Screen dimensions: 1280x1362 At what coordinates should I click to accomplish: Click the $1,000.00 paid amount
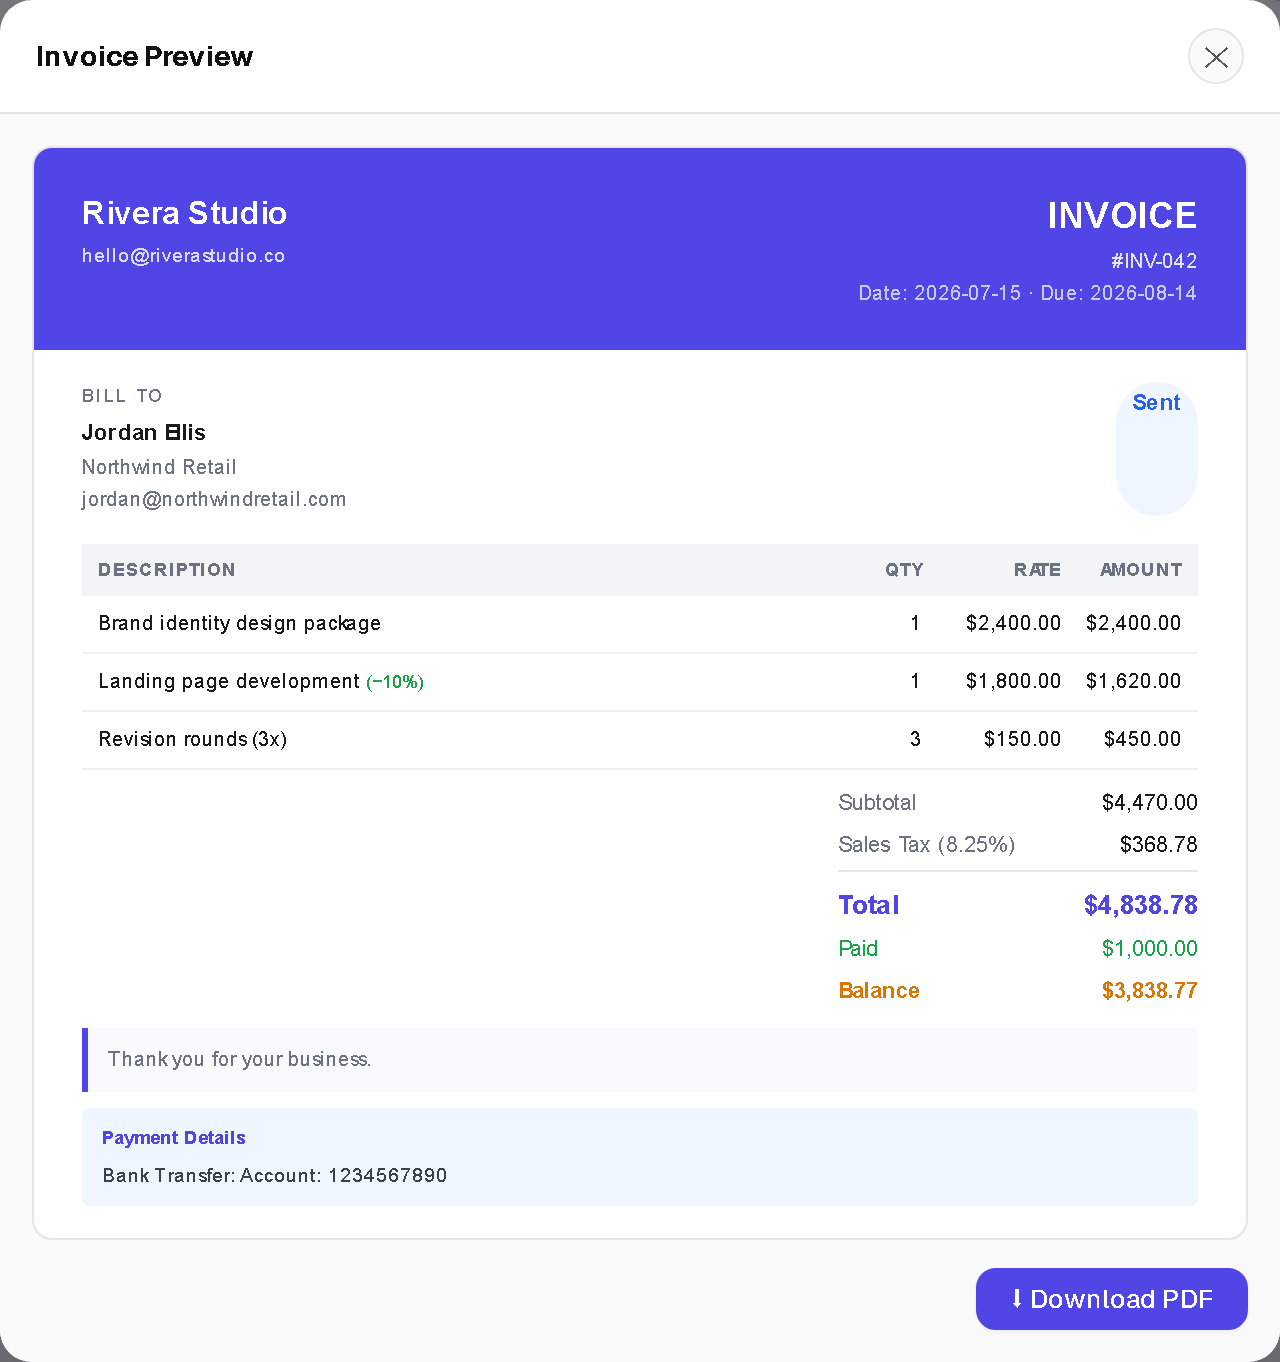(x=1149, y=949)
